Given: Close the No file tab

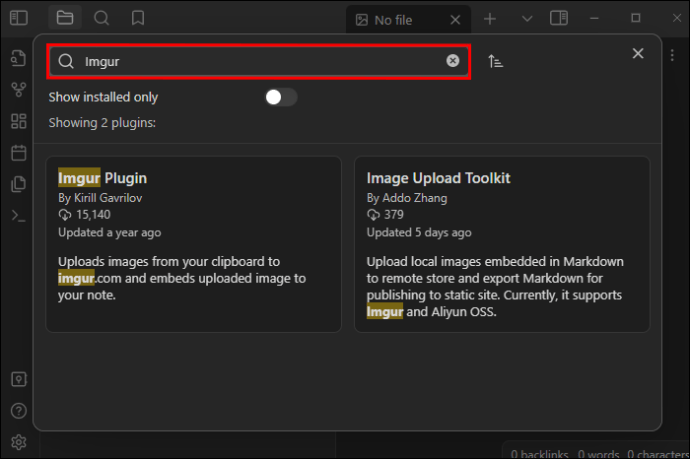Looking at the screenshot, I should [455, 20].
